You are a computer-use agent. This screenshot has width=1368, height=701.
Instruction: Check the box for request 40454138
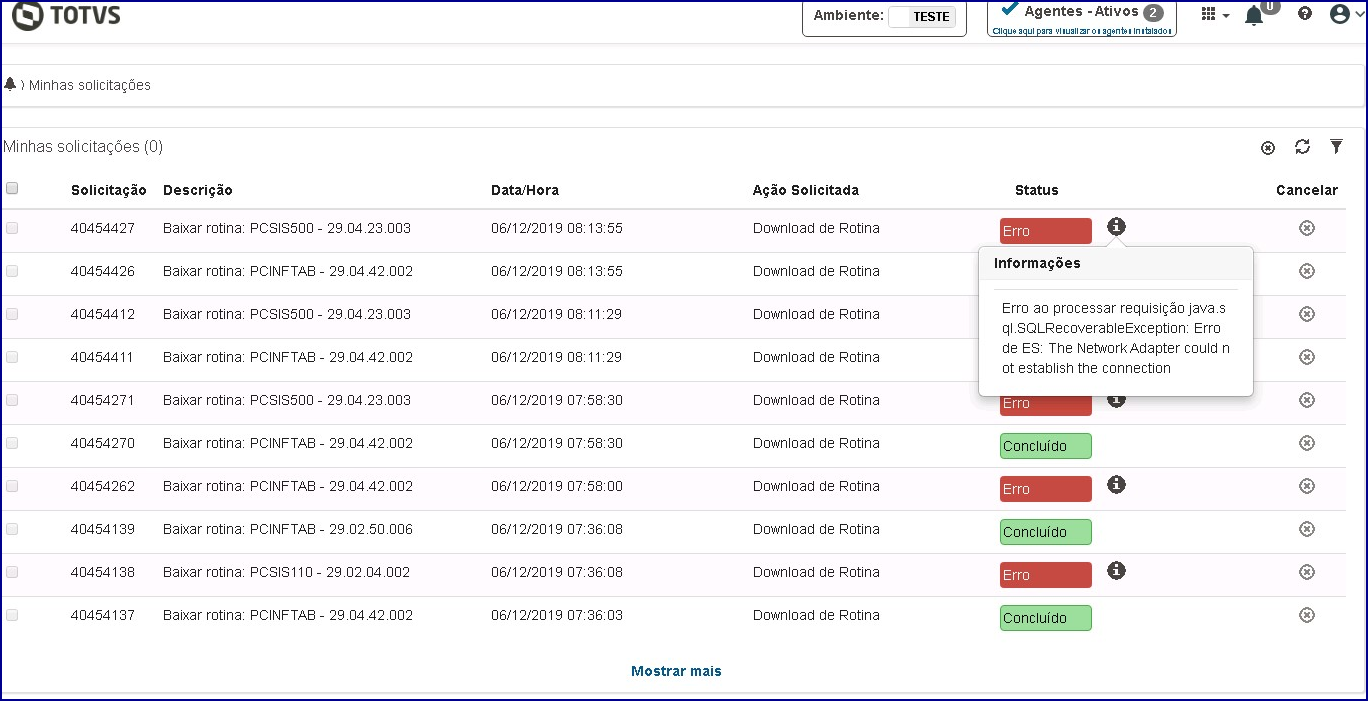coord(12,572)
